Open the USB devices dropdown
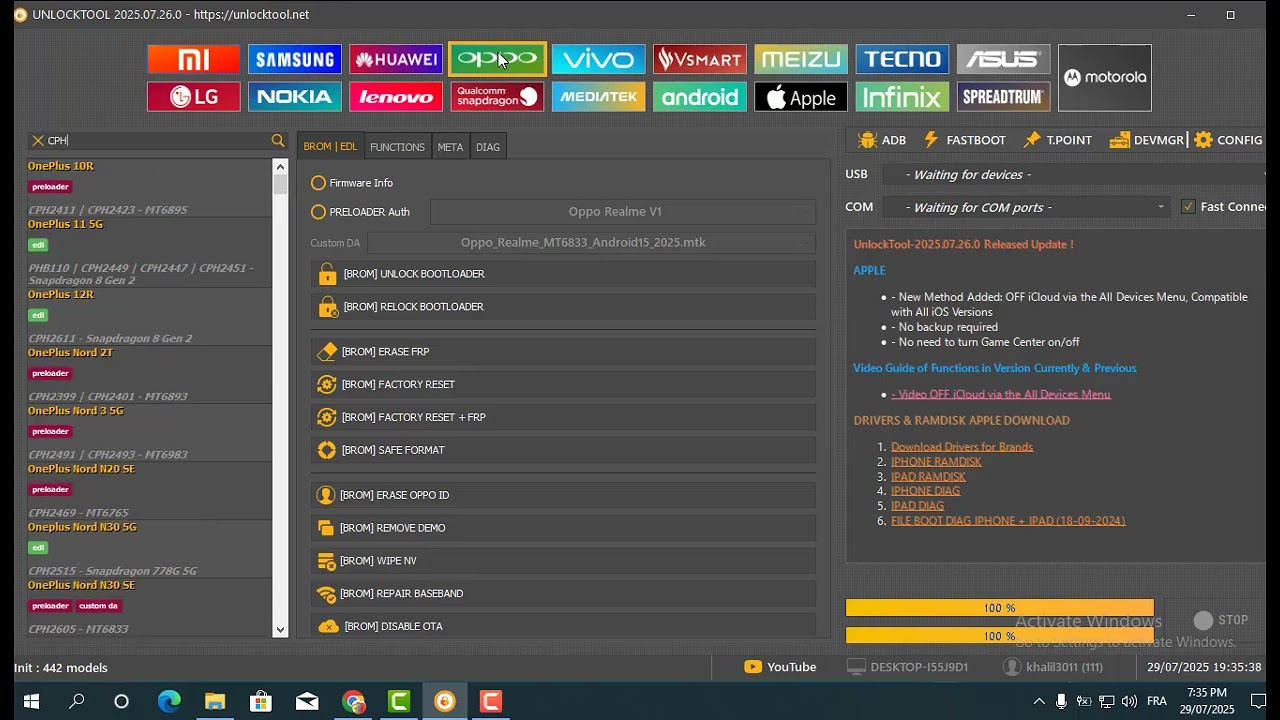The image size is (1280, 720). [1075, 175]
